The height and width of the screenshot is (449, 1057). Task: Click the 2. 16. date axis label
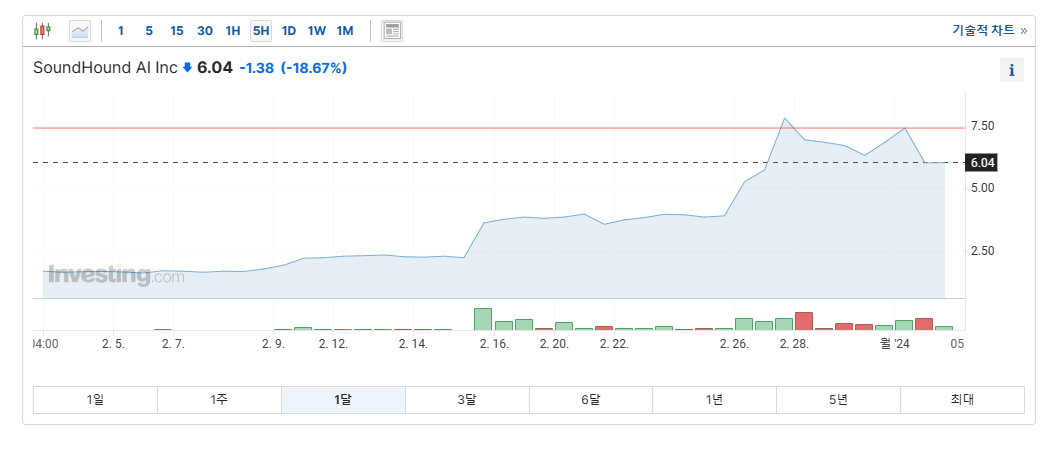click(493, 344)
